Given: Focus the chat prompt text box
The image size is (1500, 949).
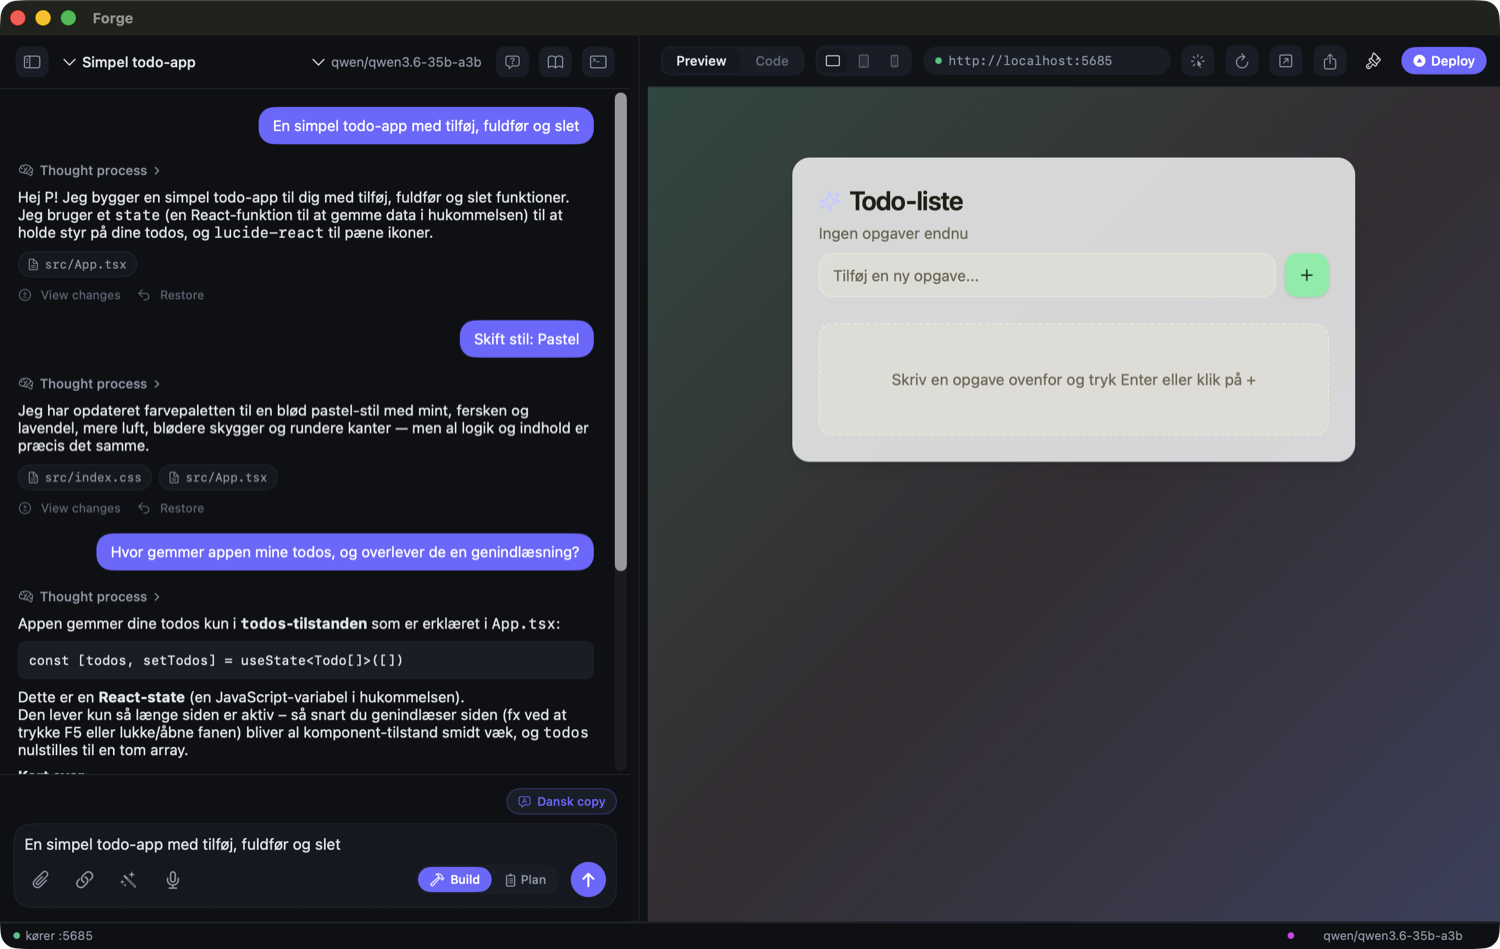Looking at the screenshot, I should pos(315,845).
